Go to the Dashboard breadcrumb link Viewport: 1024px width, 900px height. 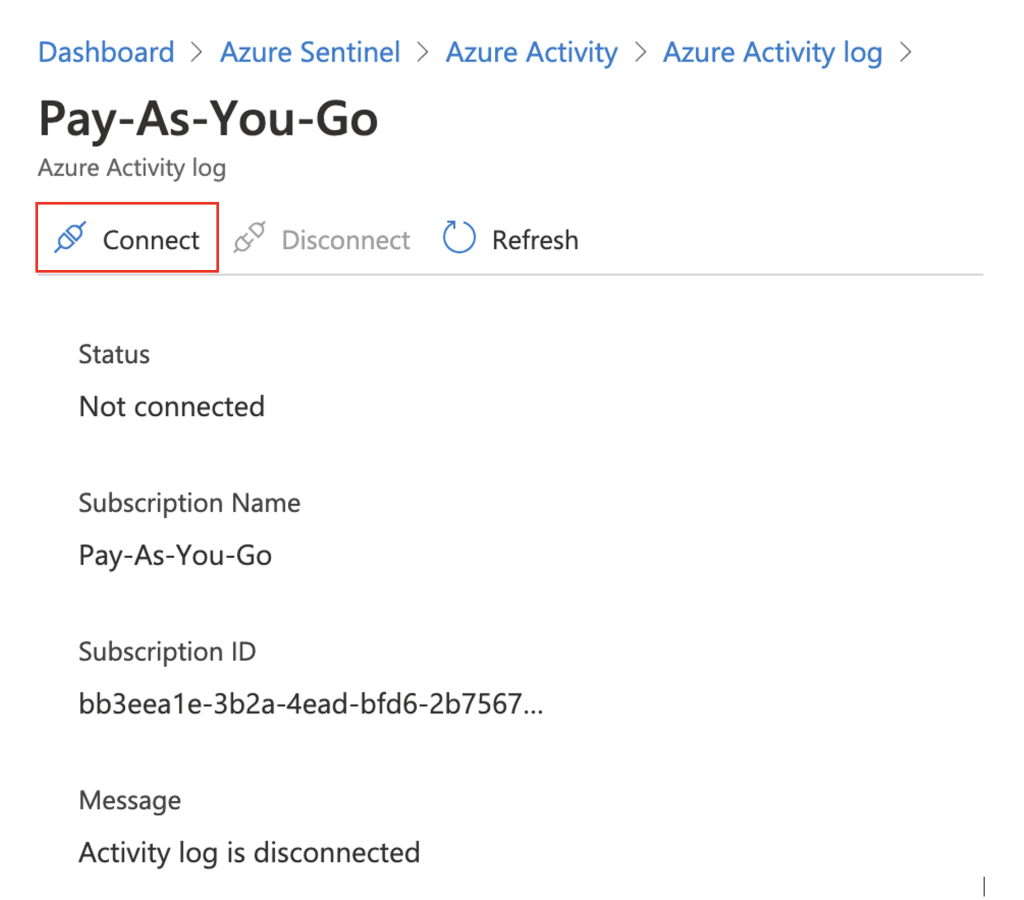coord(106,52)
